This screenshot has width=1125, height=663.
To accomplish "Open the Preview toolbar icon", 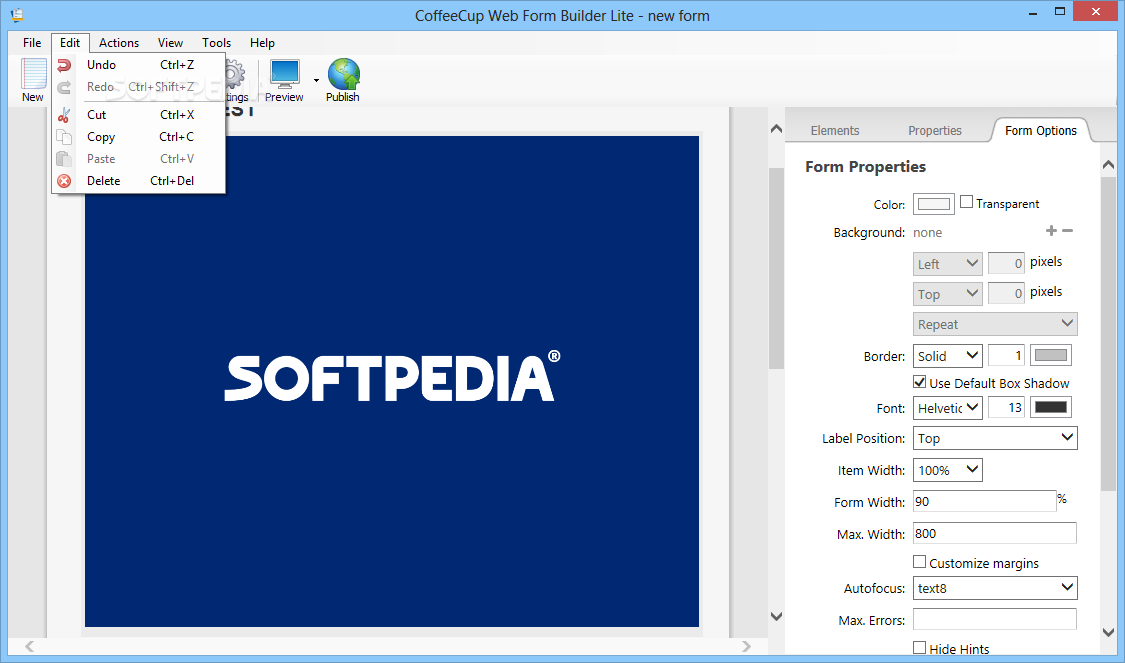I will pos(284,74).
